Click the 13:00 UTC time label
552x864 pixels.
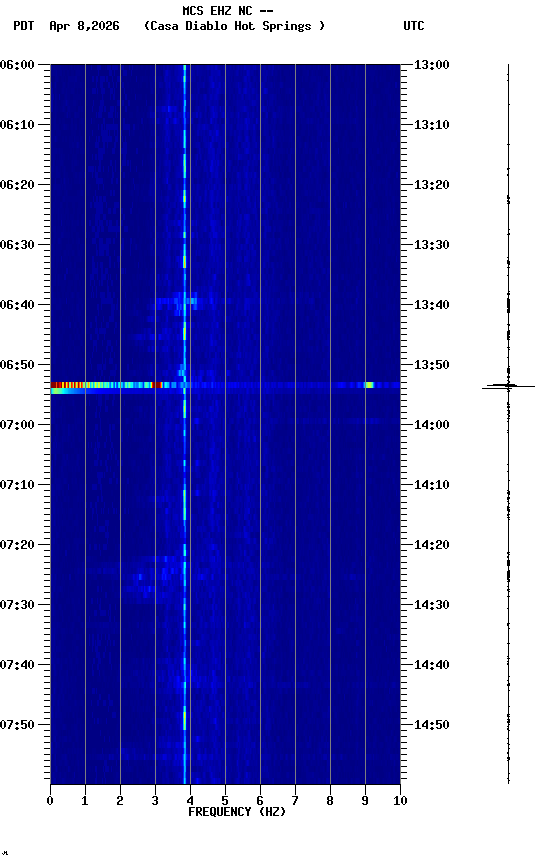point(432,65)
